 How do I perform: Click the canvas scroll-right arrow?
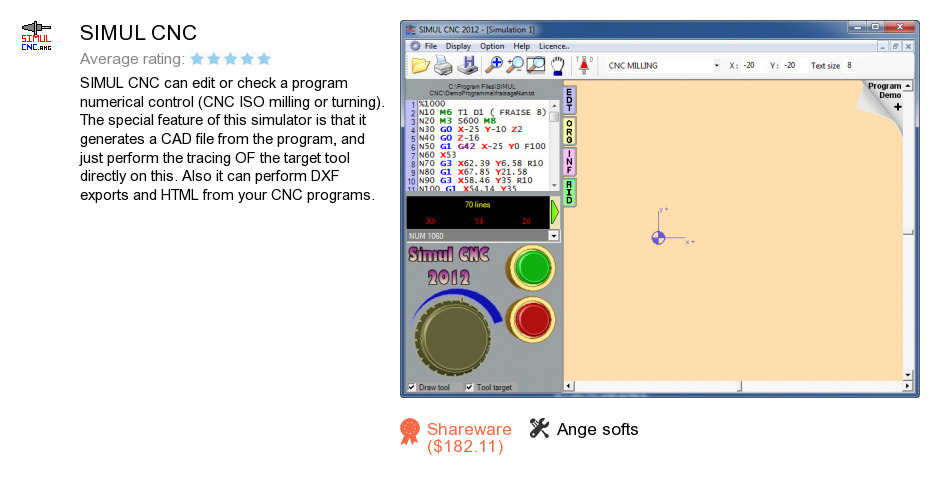click(x=908, y=387)
